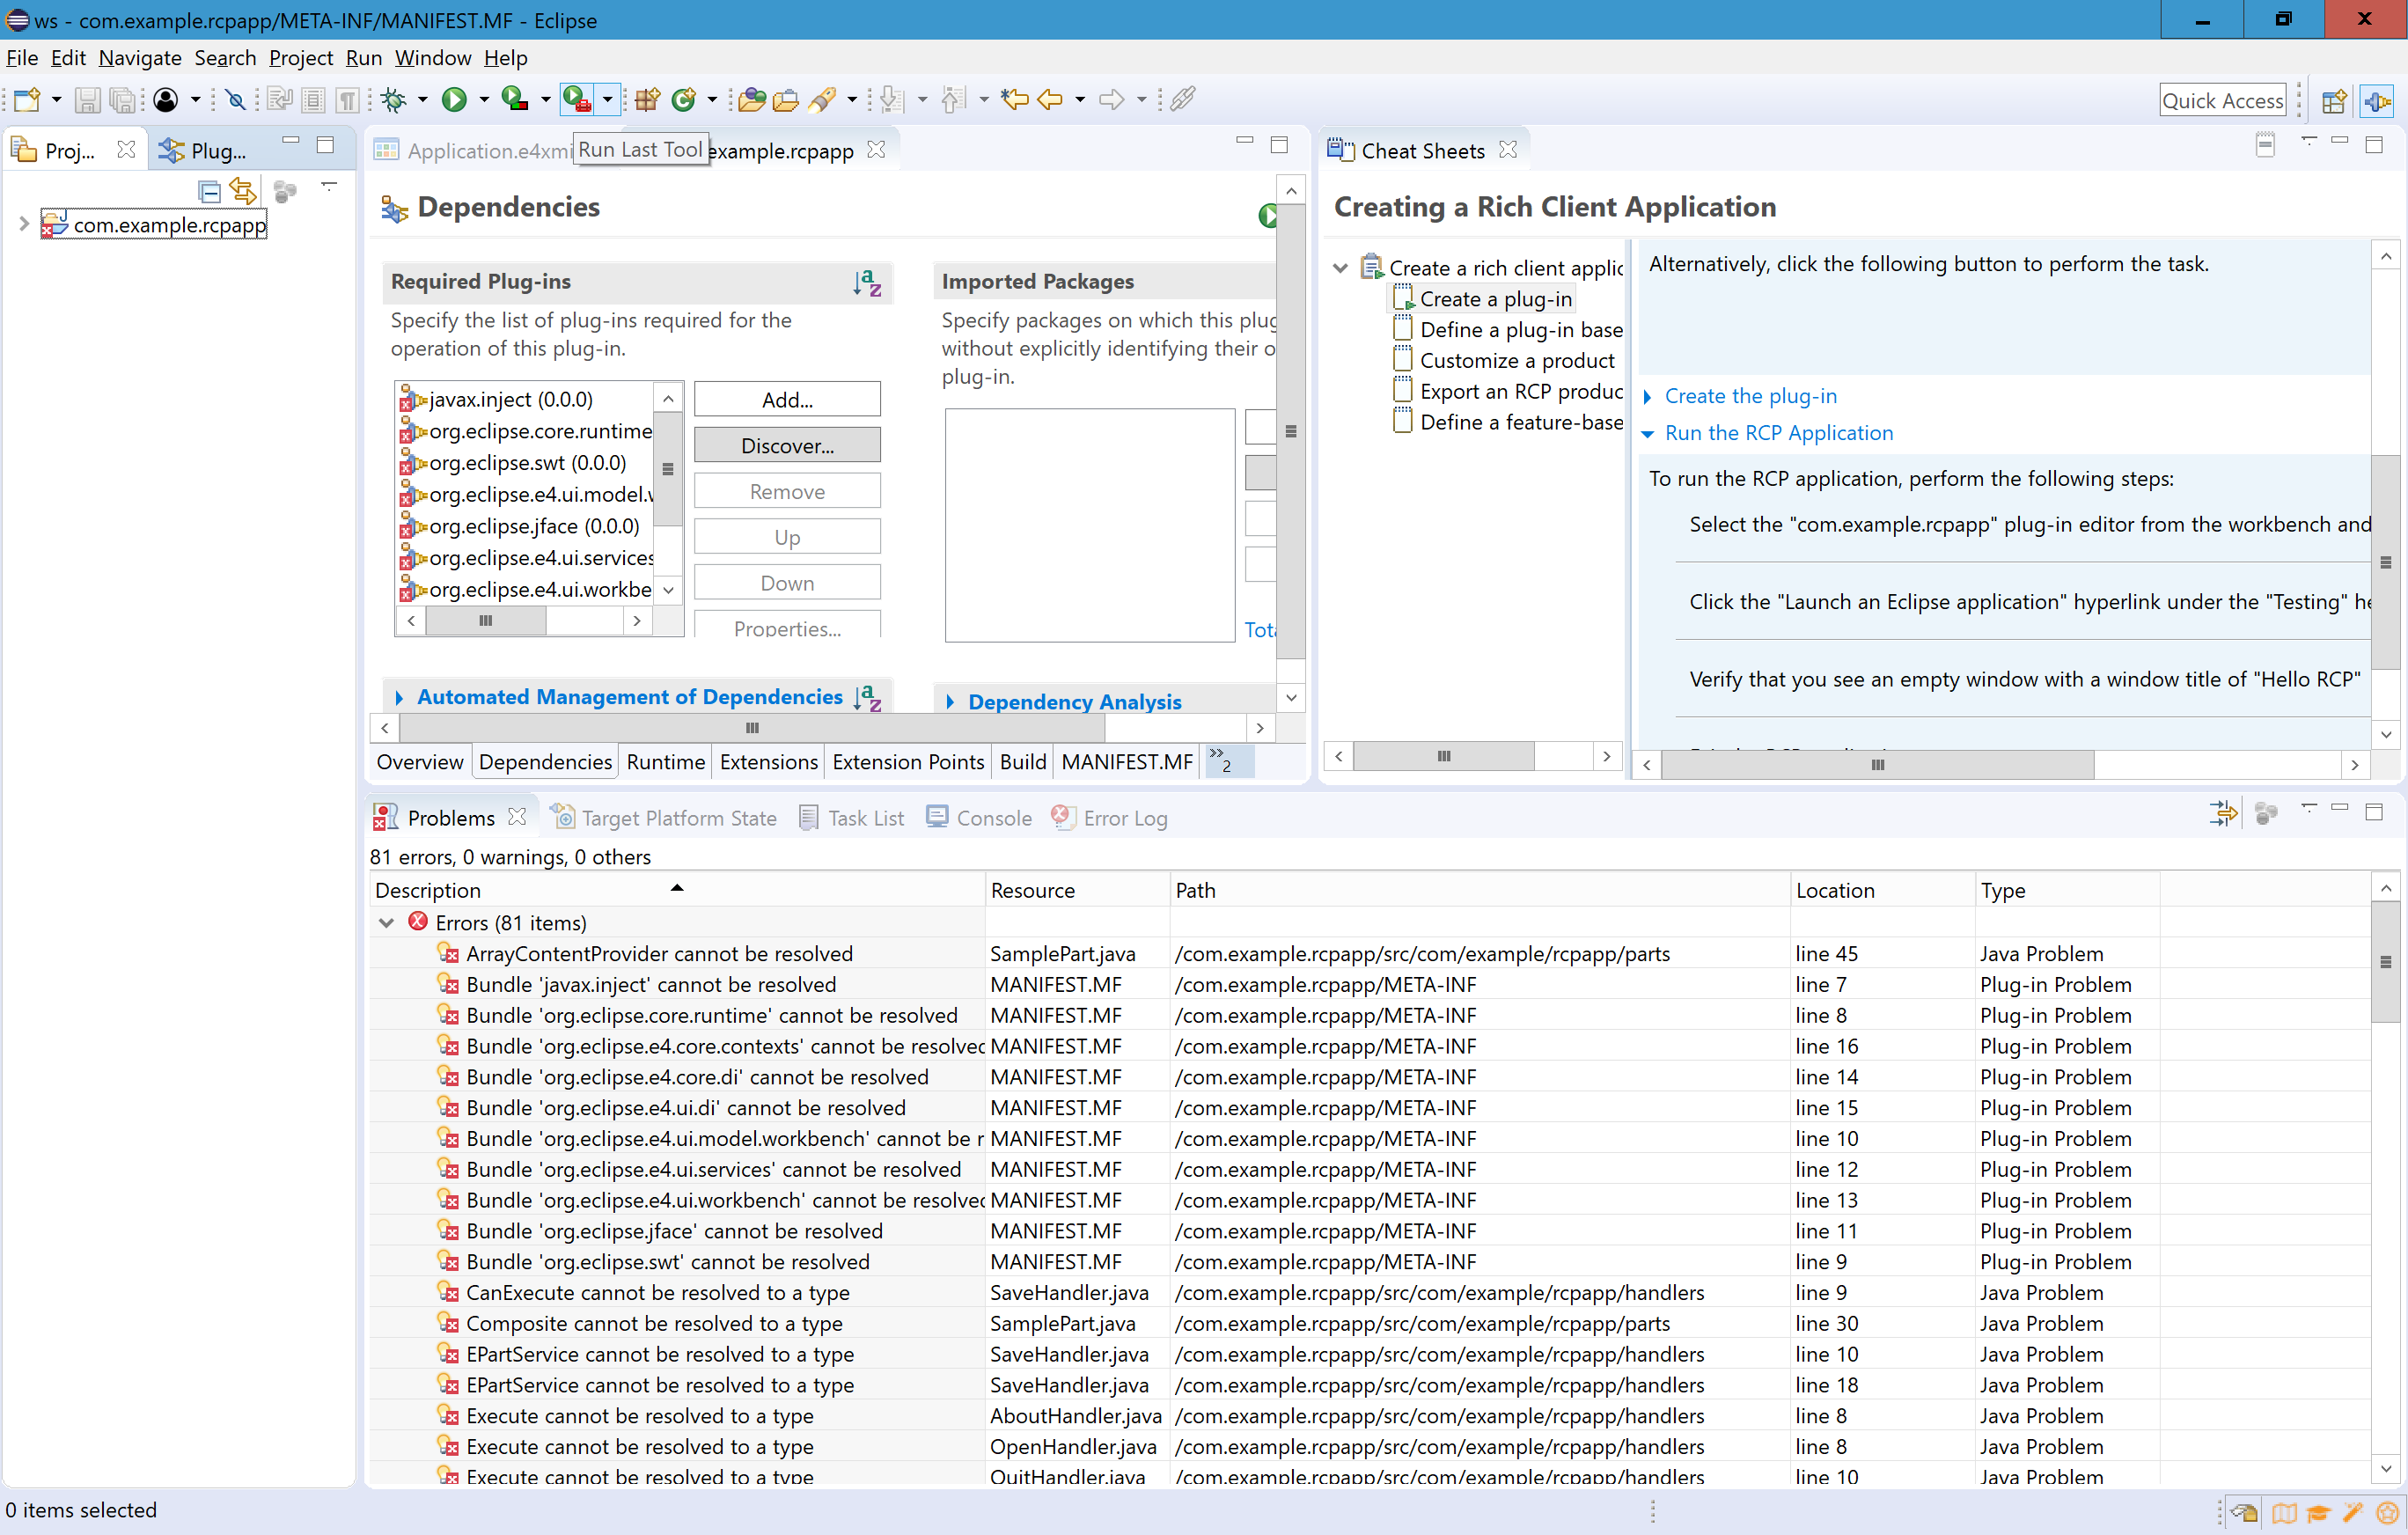2408x1535 pixels.
Task: Click the Forward navigation arrow icon
Action: tap(1111, 99)
